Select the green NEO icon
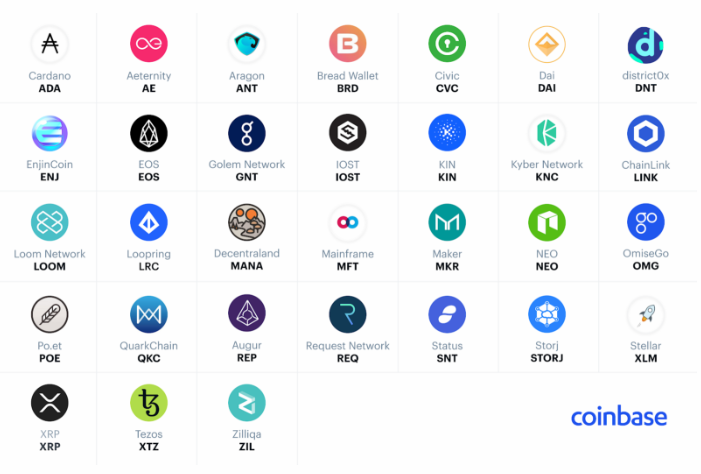The image size is (701, 474). point(547,222)
